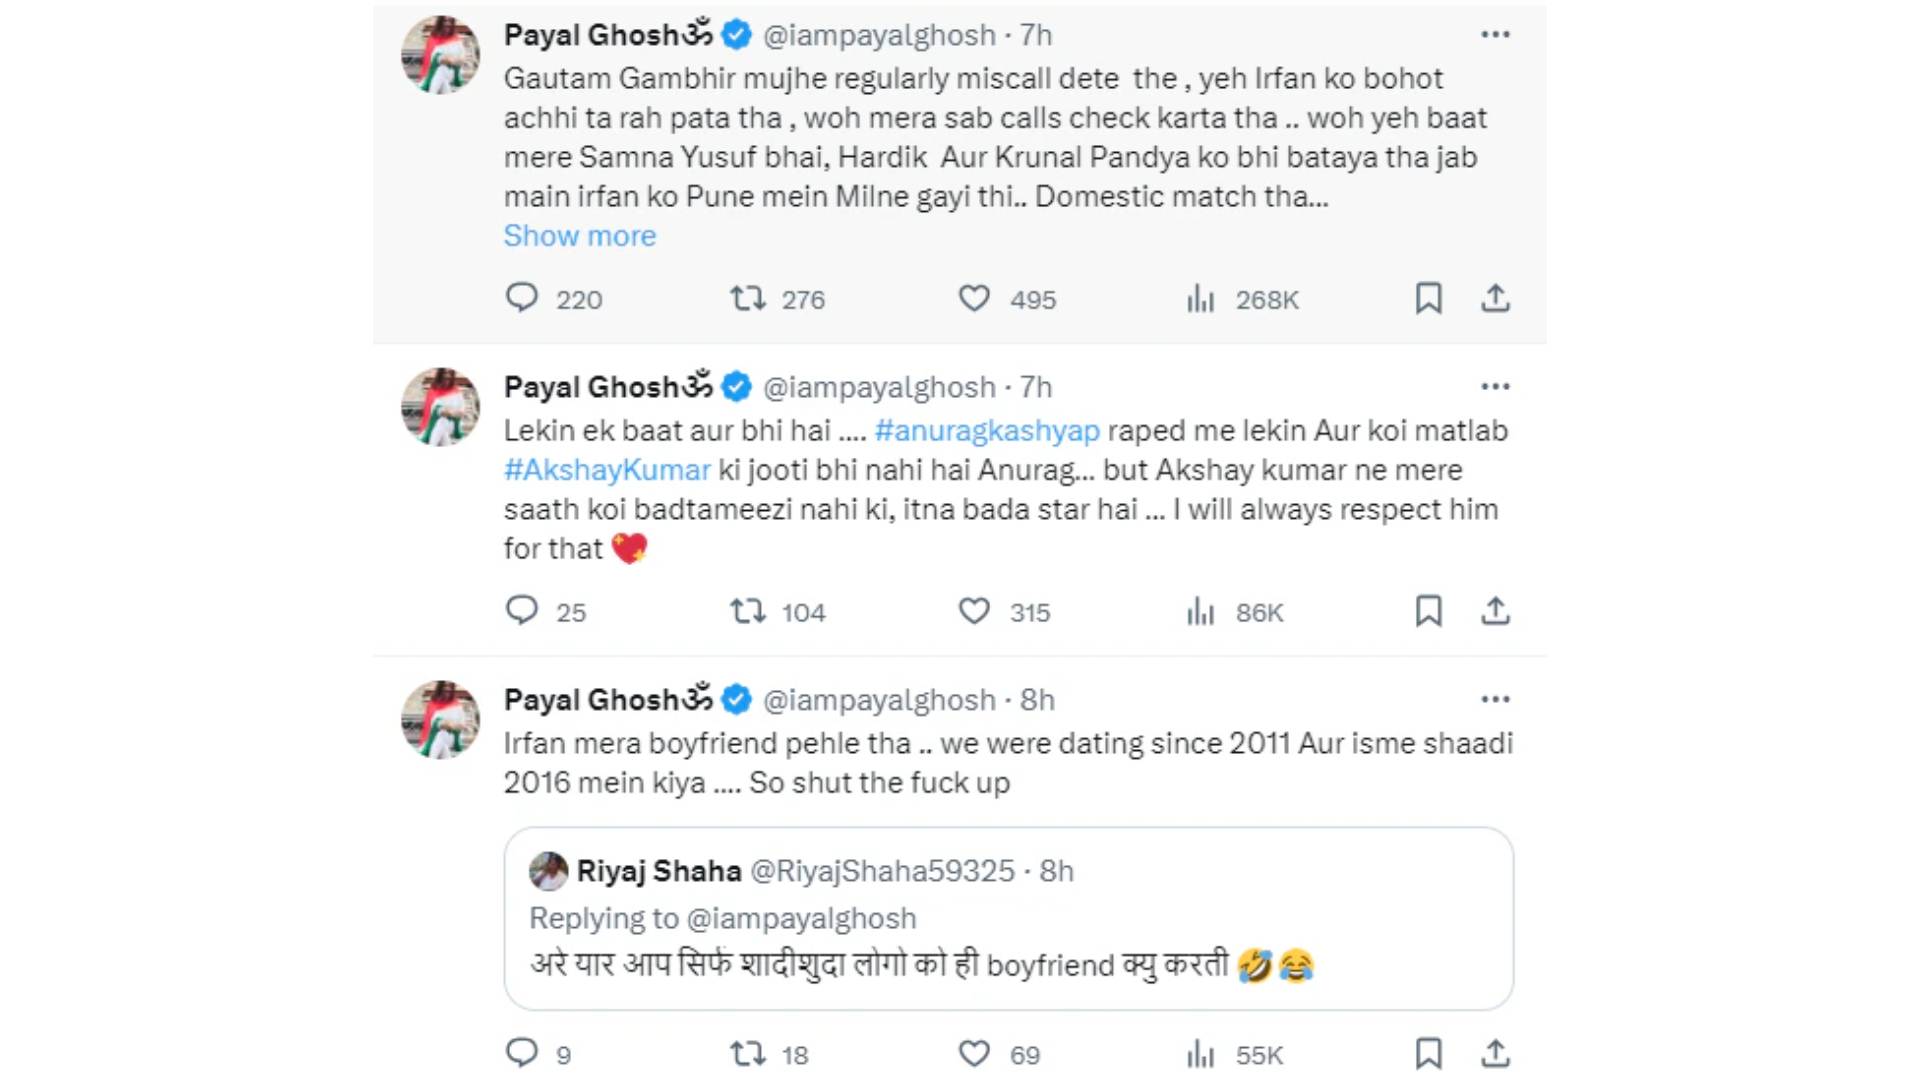Open the #AkshayKumar hashtag
The height and width of the screenshot is (1080, 1920).
[x=607, y=470]
